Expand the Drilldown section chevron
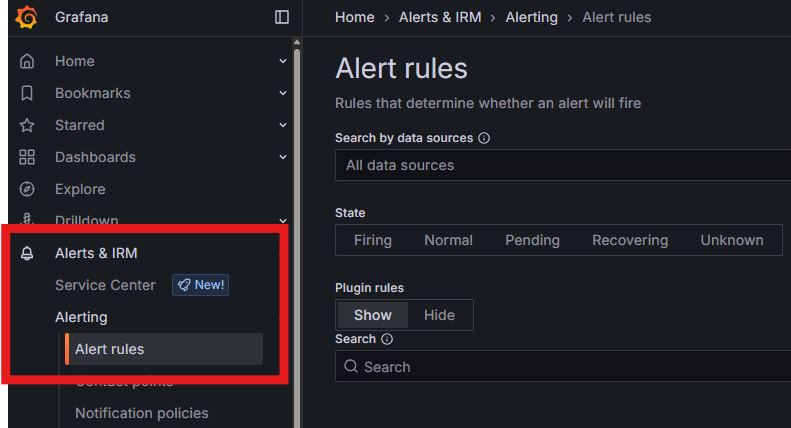Screen dimensions: 791x428 coord(283,221)
